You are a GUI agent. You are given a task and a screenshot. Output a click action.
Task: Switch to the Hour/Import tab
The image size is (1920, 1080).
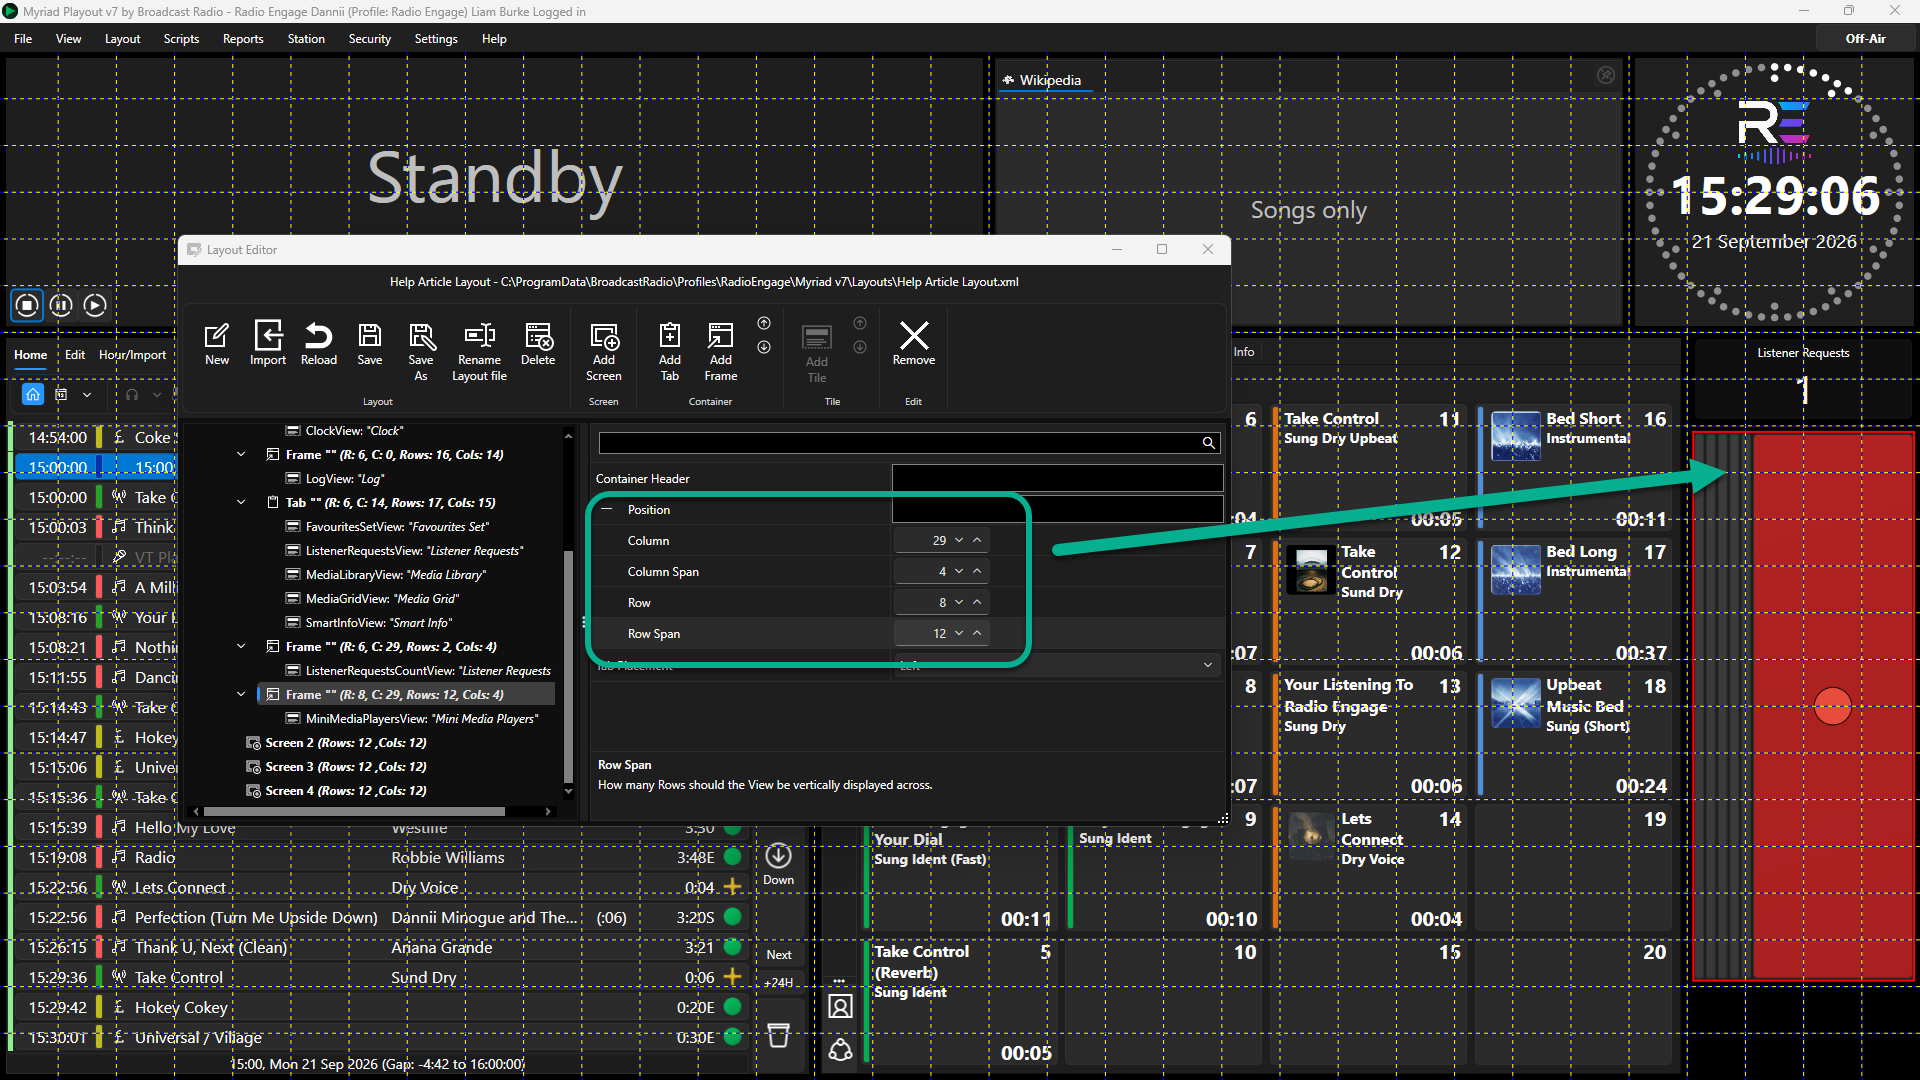coord(132,355)
